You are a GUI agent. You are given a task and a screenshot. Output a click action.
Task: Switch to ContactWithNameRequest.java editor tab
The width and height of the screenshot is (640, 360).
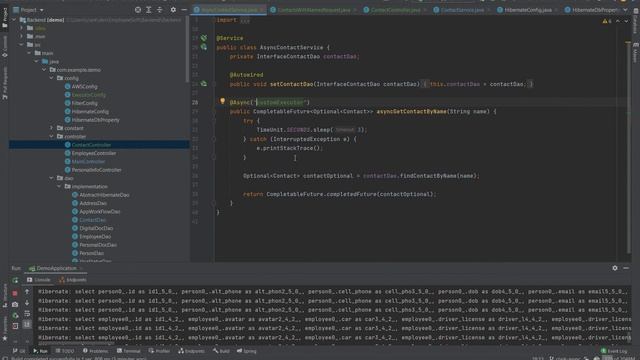[313, 10]
